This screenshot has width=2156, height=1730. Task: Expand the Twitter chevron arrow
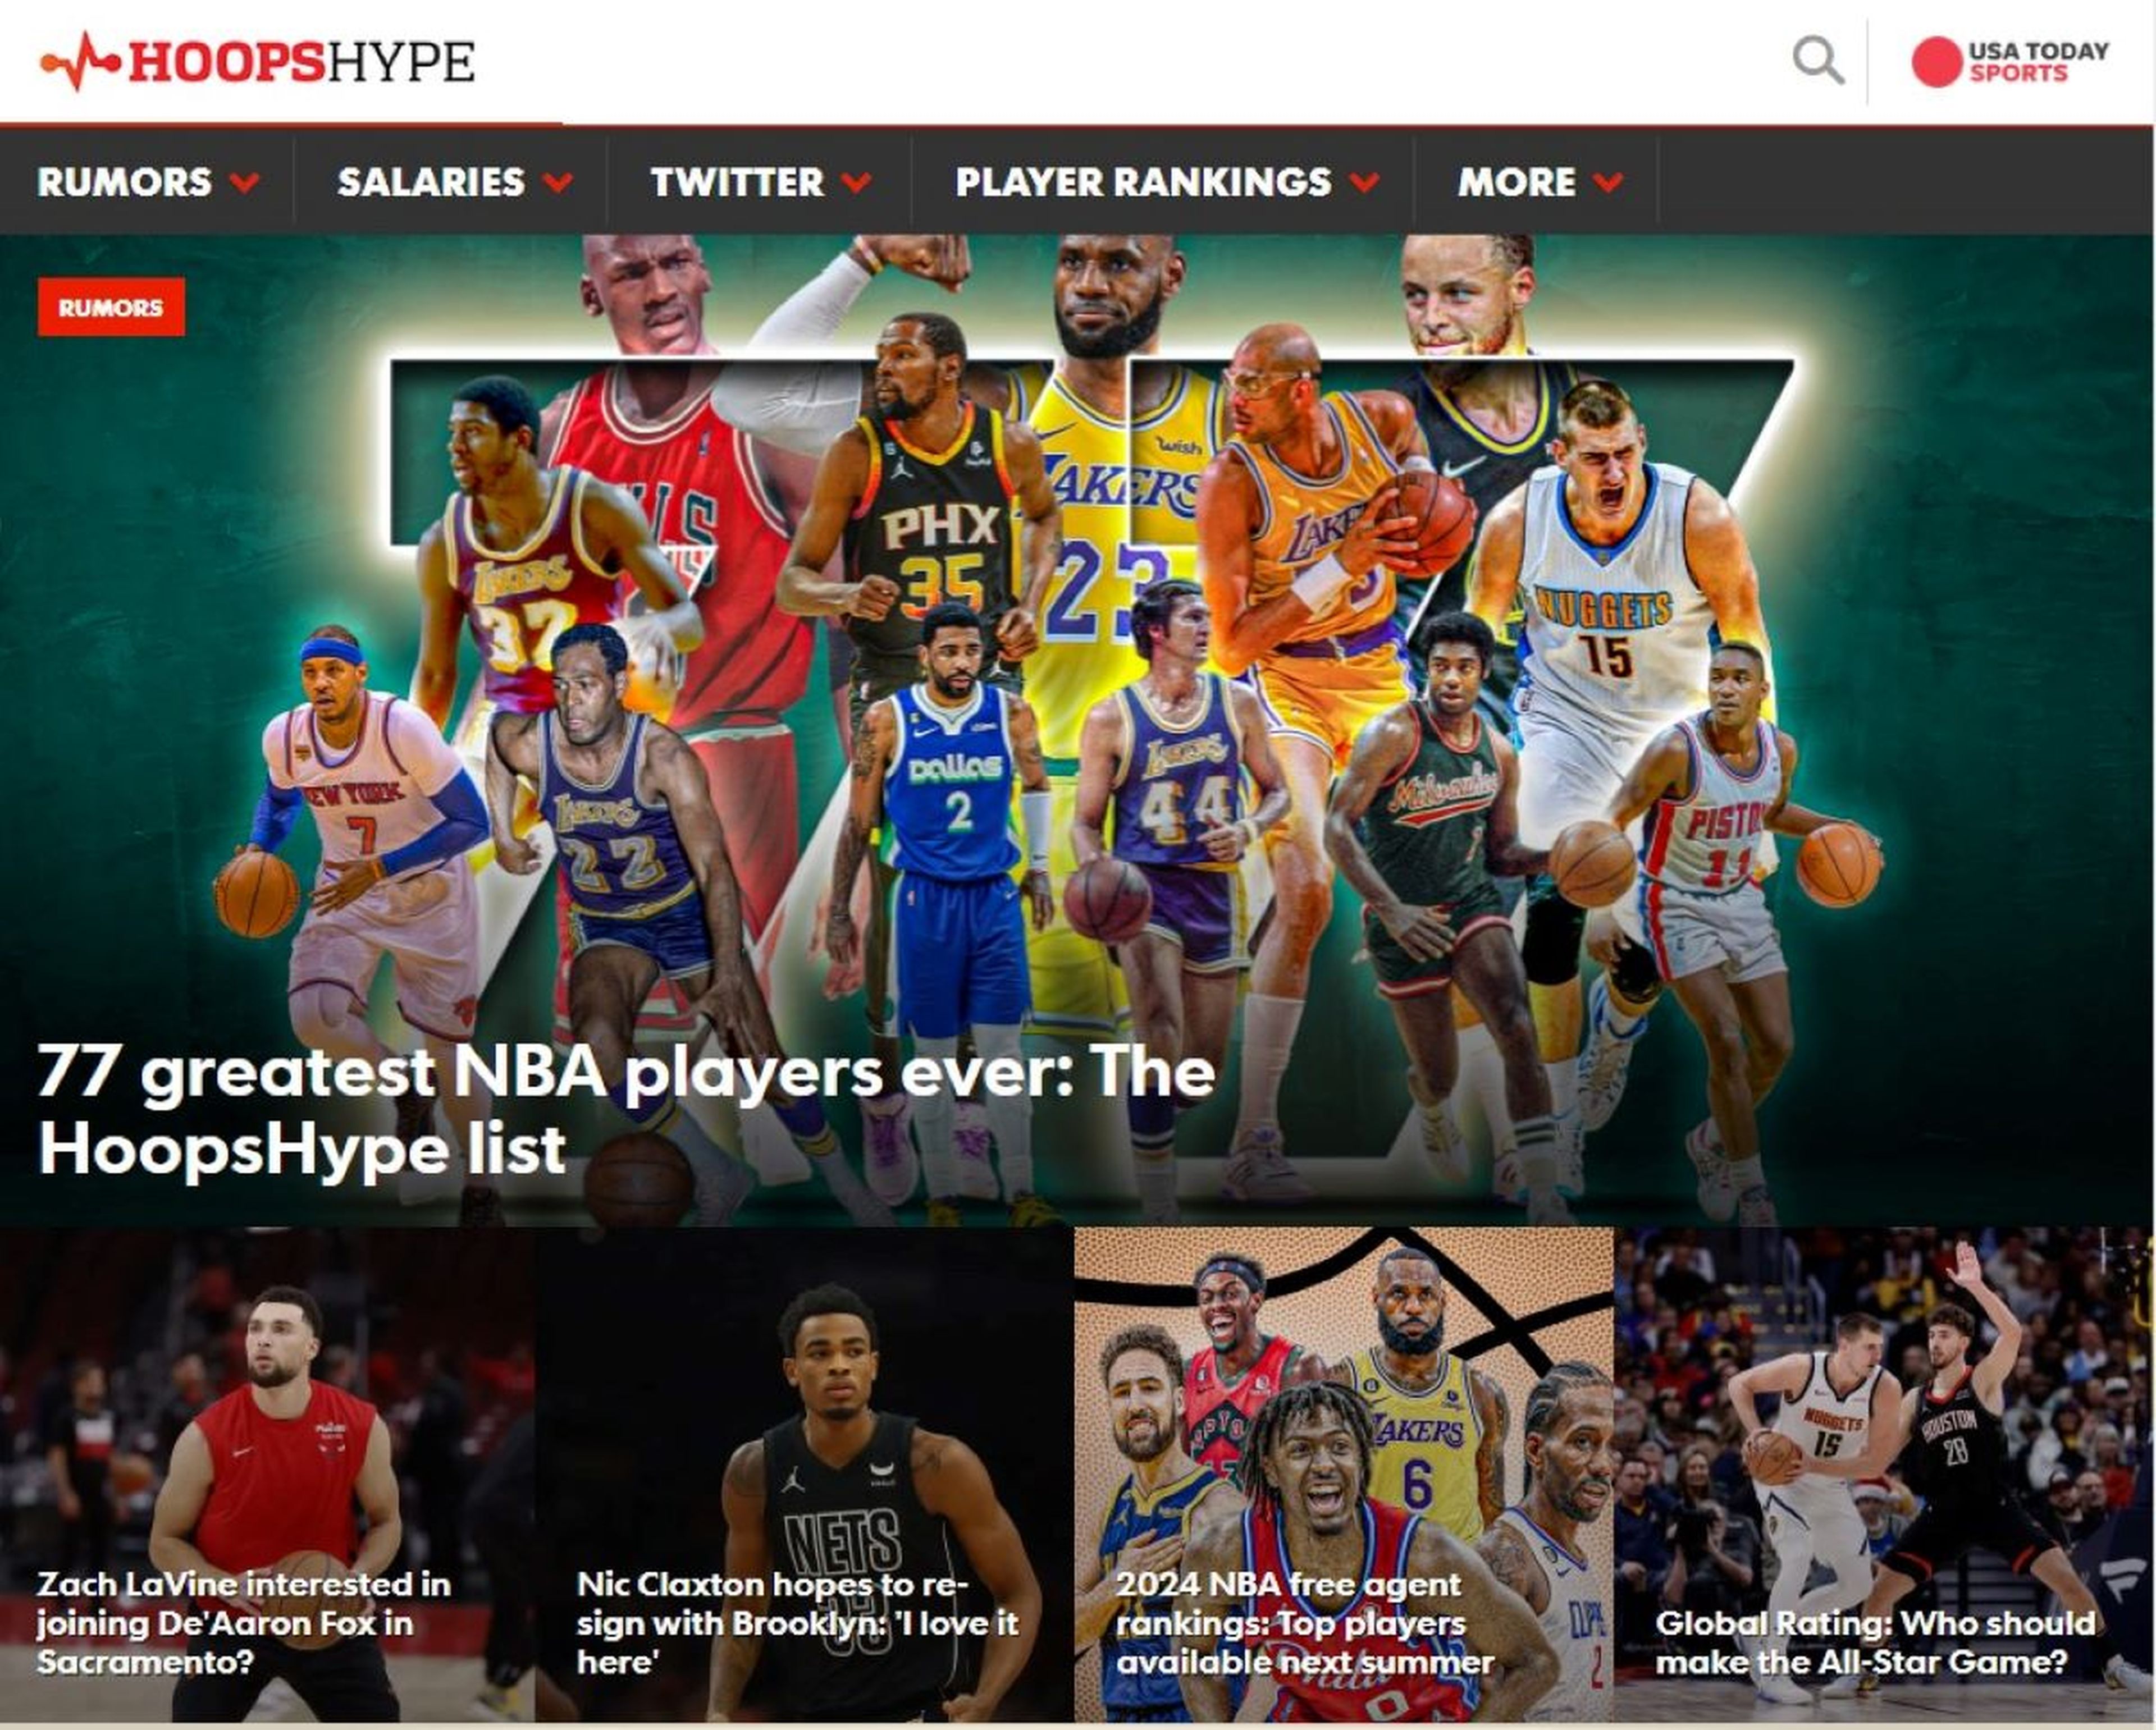(856, 182)
